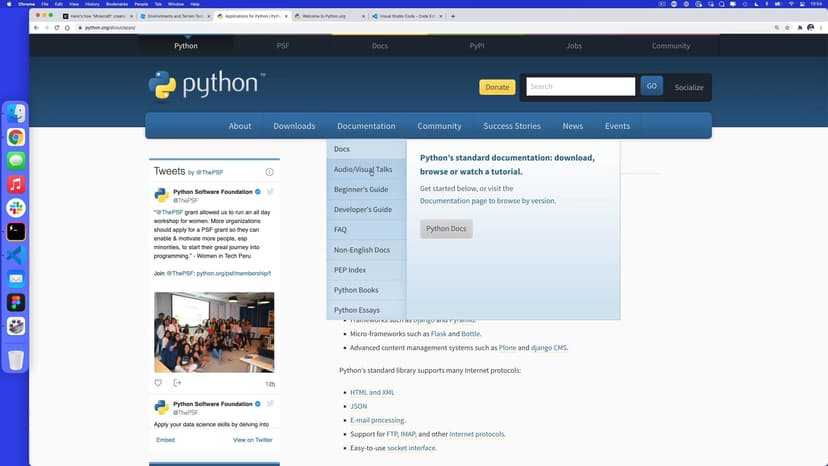
Task: Open Terminal app in the dock
Action: click(16, 231)
